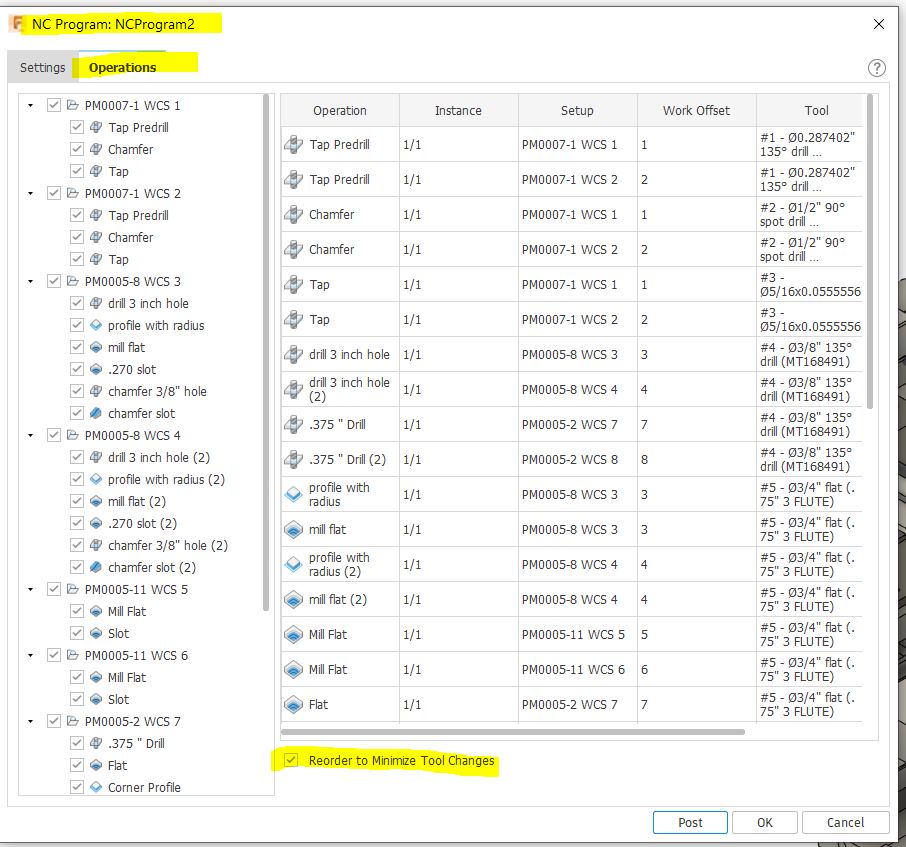The width and height of the screenshot is (906, 847).
Task: Click the 'profile with radius' operation icon
Action: [x=294, y=494]
